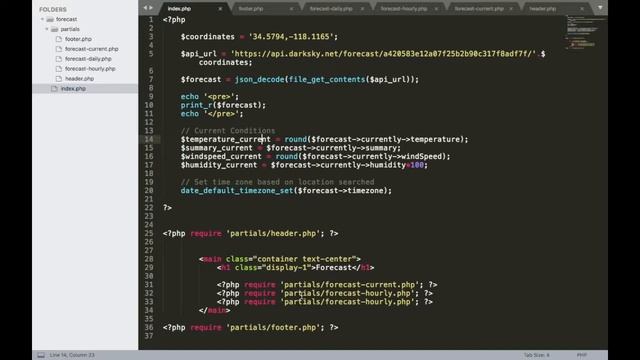Image resolution: width=640 pixels, height=360 pixels.
Task: Open forecast-current.php from the sidebar
Action: click(x=92, y=49)
